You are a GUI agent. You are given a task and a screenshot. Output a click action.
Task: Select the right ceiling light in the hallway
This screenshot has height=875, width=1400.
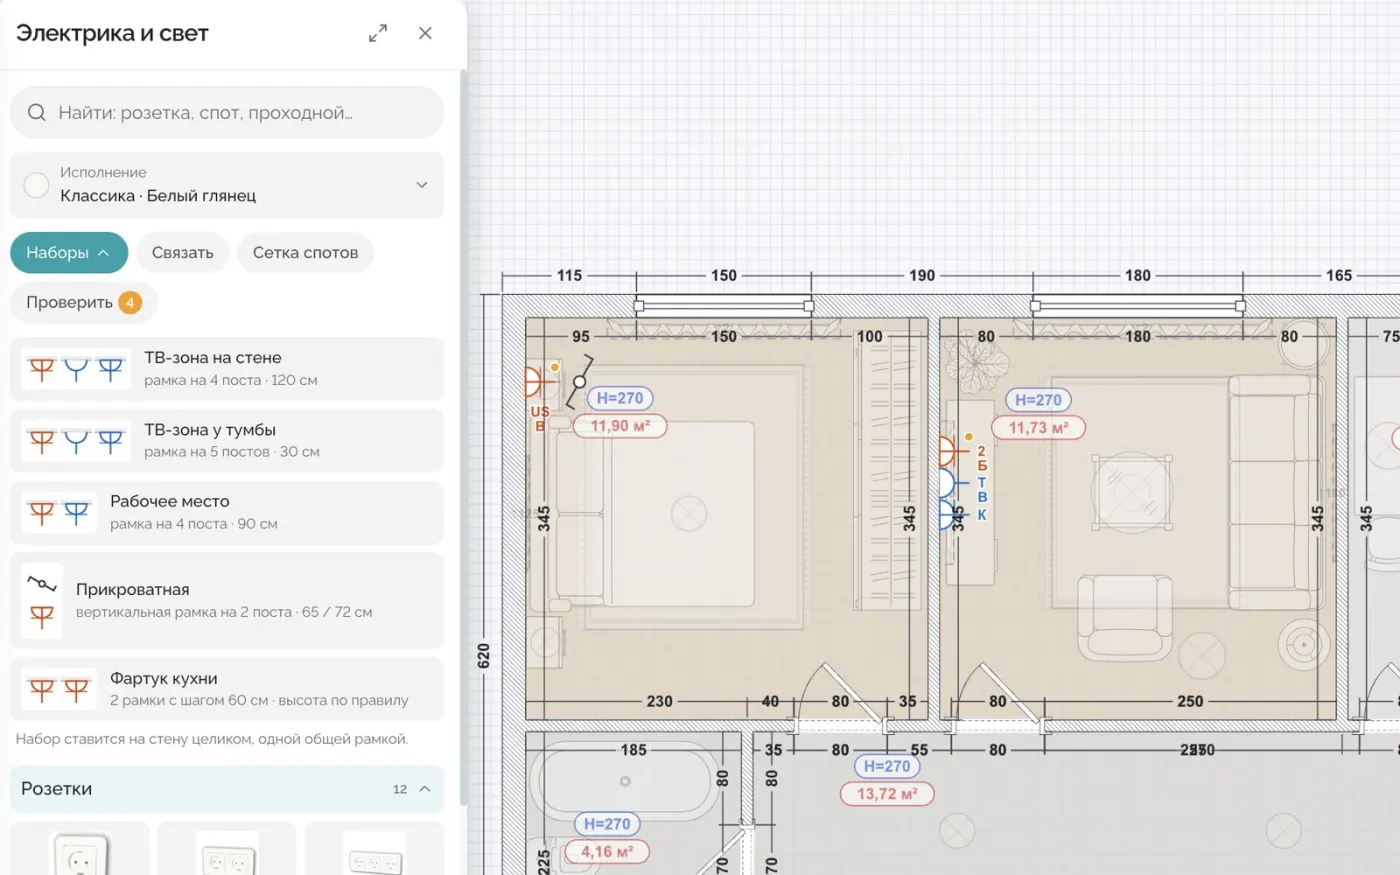1283,829
